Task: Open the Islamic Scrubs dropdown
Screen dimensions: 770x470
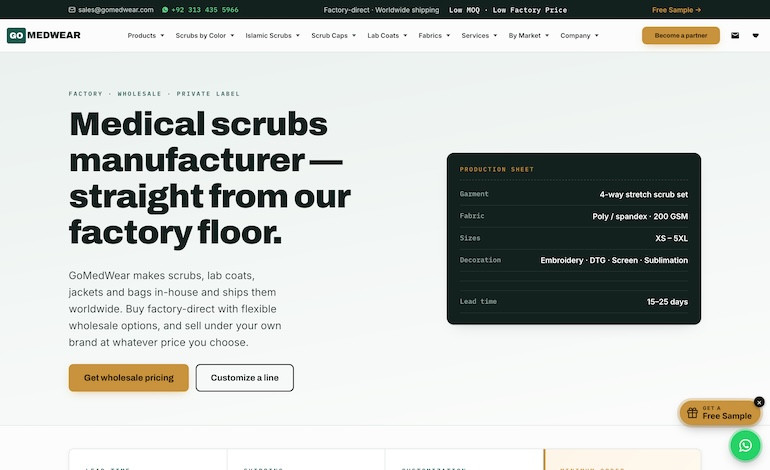Action: tap(273, 35)
